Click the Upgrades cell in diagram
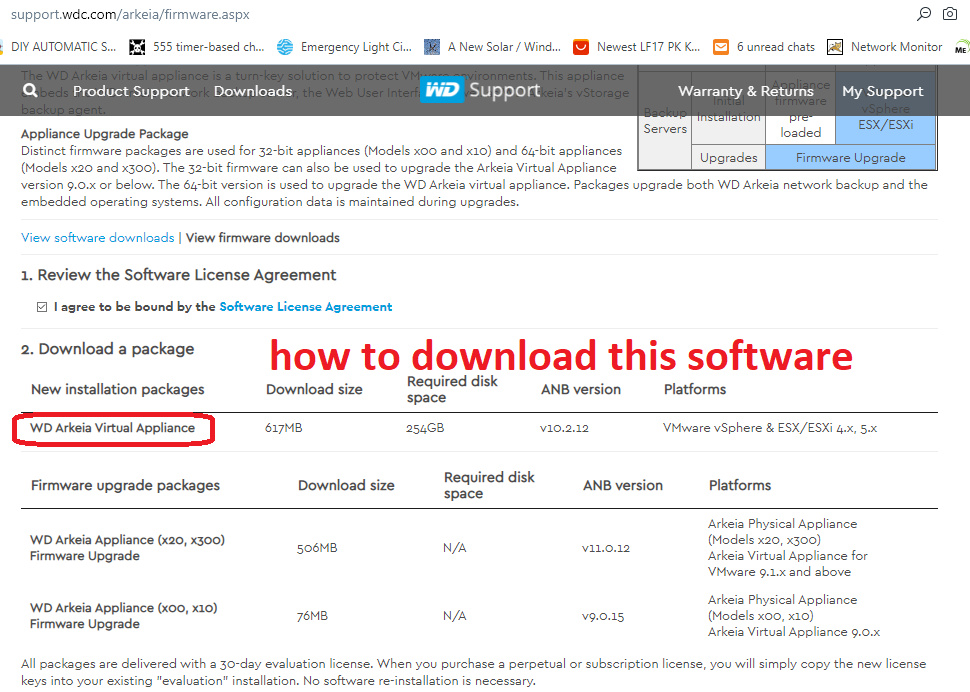Screen dimensions: 970x692 pyautogui.click(x=728, y=158)
